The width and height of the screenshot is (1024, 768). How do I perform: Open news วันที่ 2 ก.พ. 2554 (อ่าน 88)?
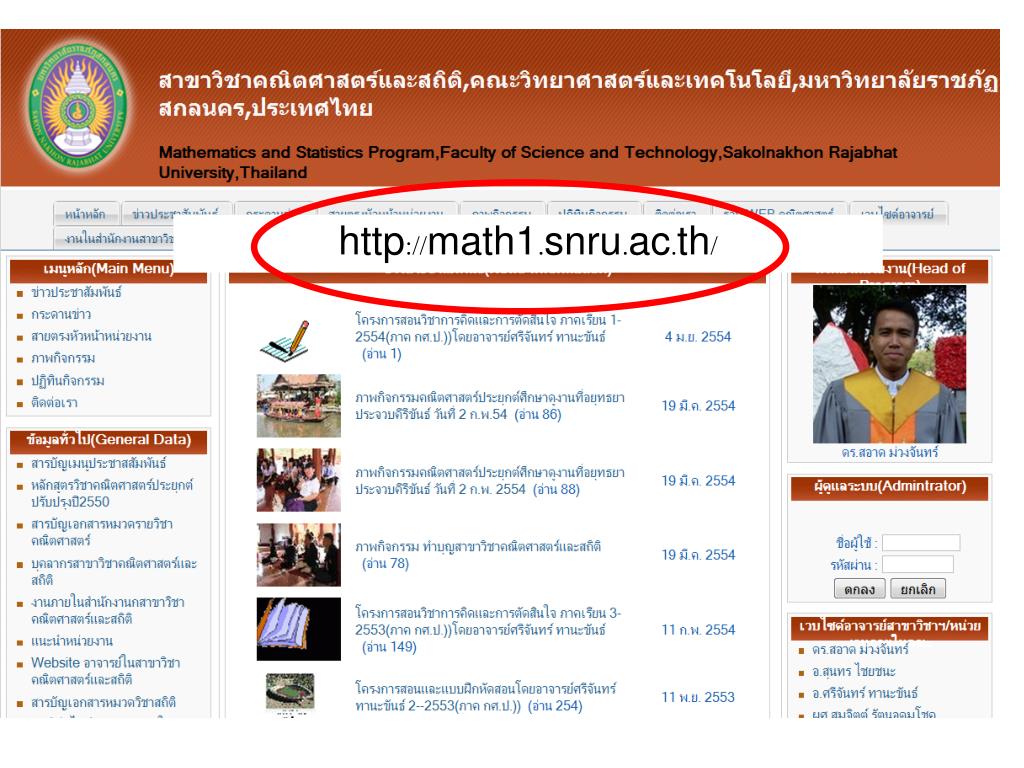point(490,481)
